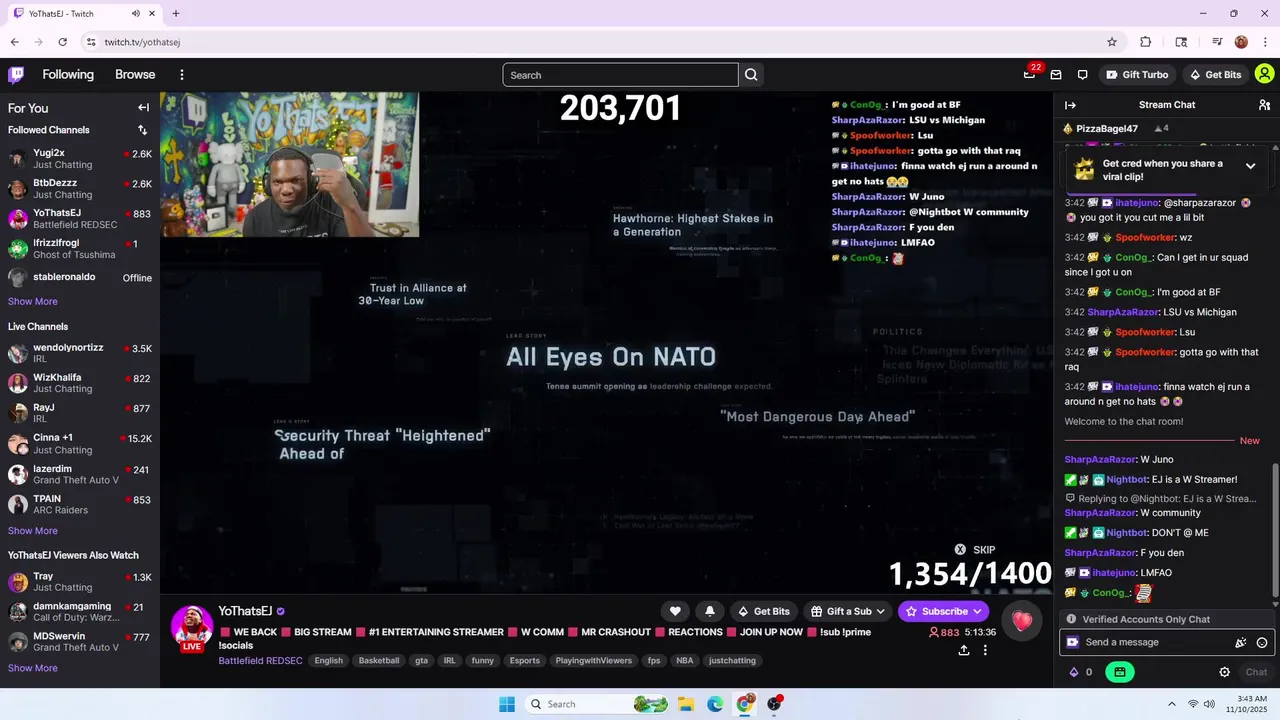Toggle notifications bell for YoThatsEJ
Image resolution: width=1280 pixels, height=720 pixels.
click(x=710, y=611)
